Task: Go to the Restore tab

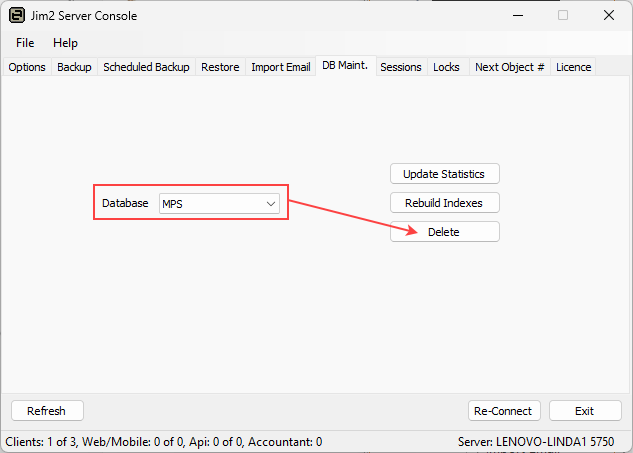Action: 220,67
